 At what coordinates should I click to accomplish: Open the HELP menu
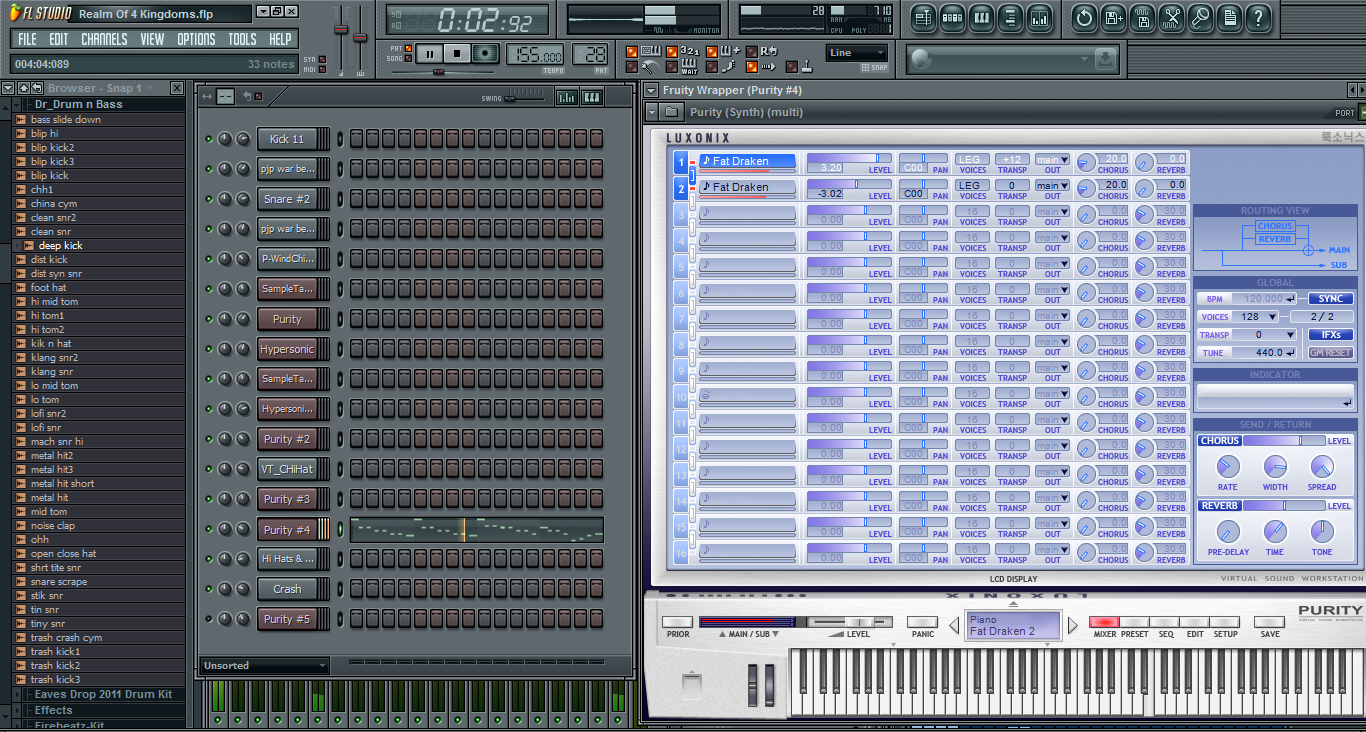[281, 39]
